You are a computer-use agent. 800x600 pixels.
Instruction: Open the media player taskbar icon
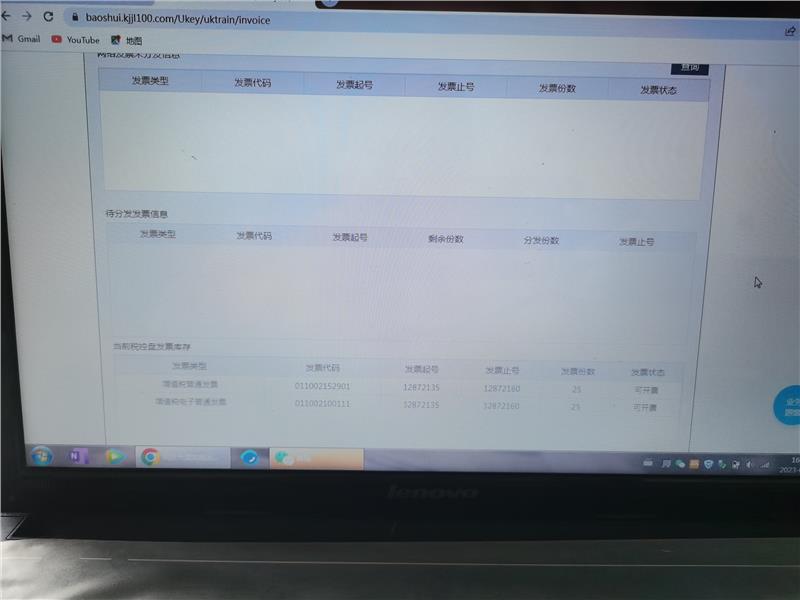[x=115, y=456]
